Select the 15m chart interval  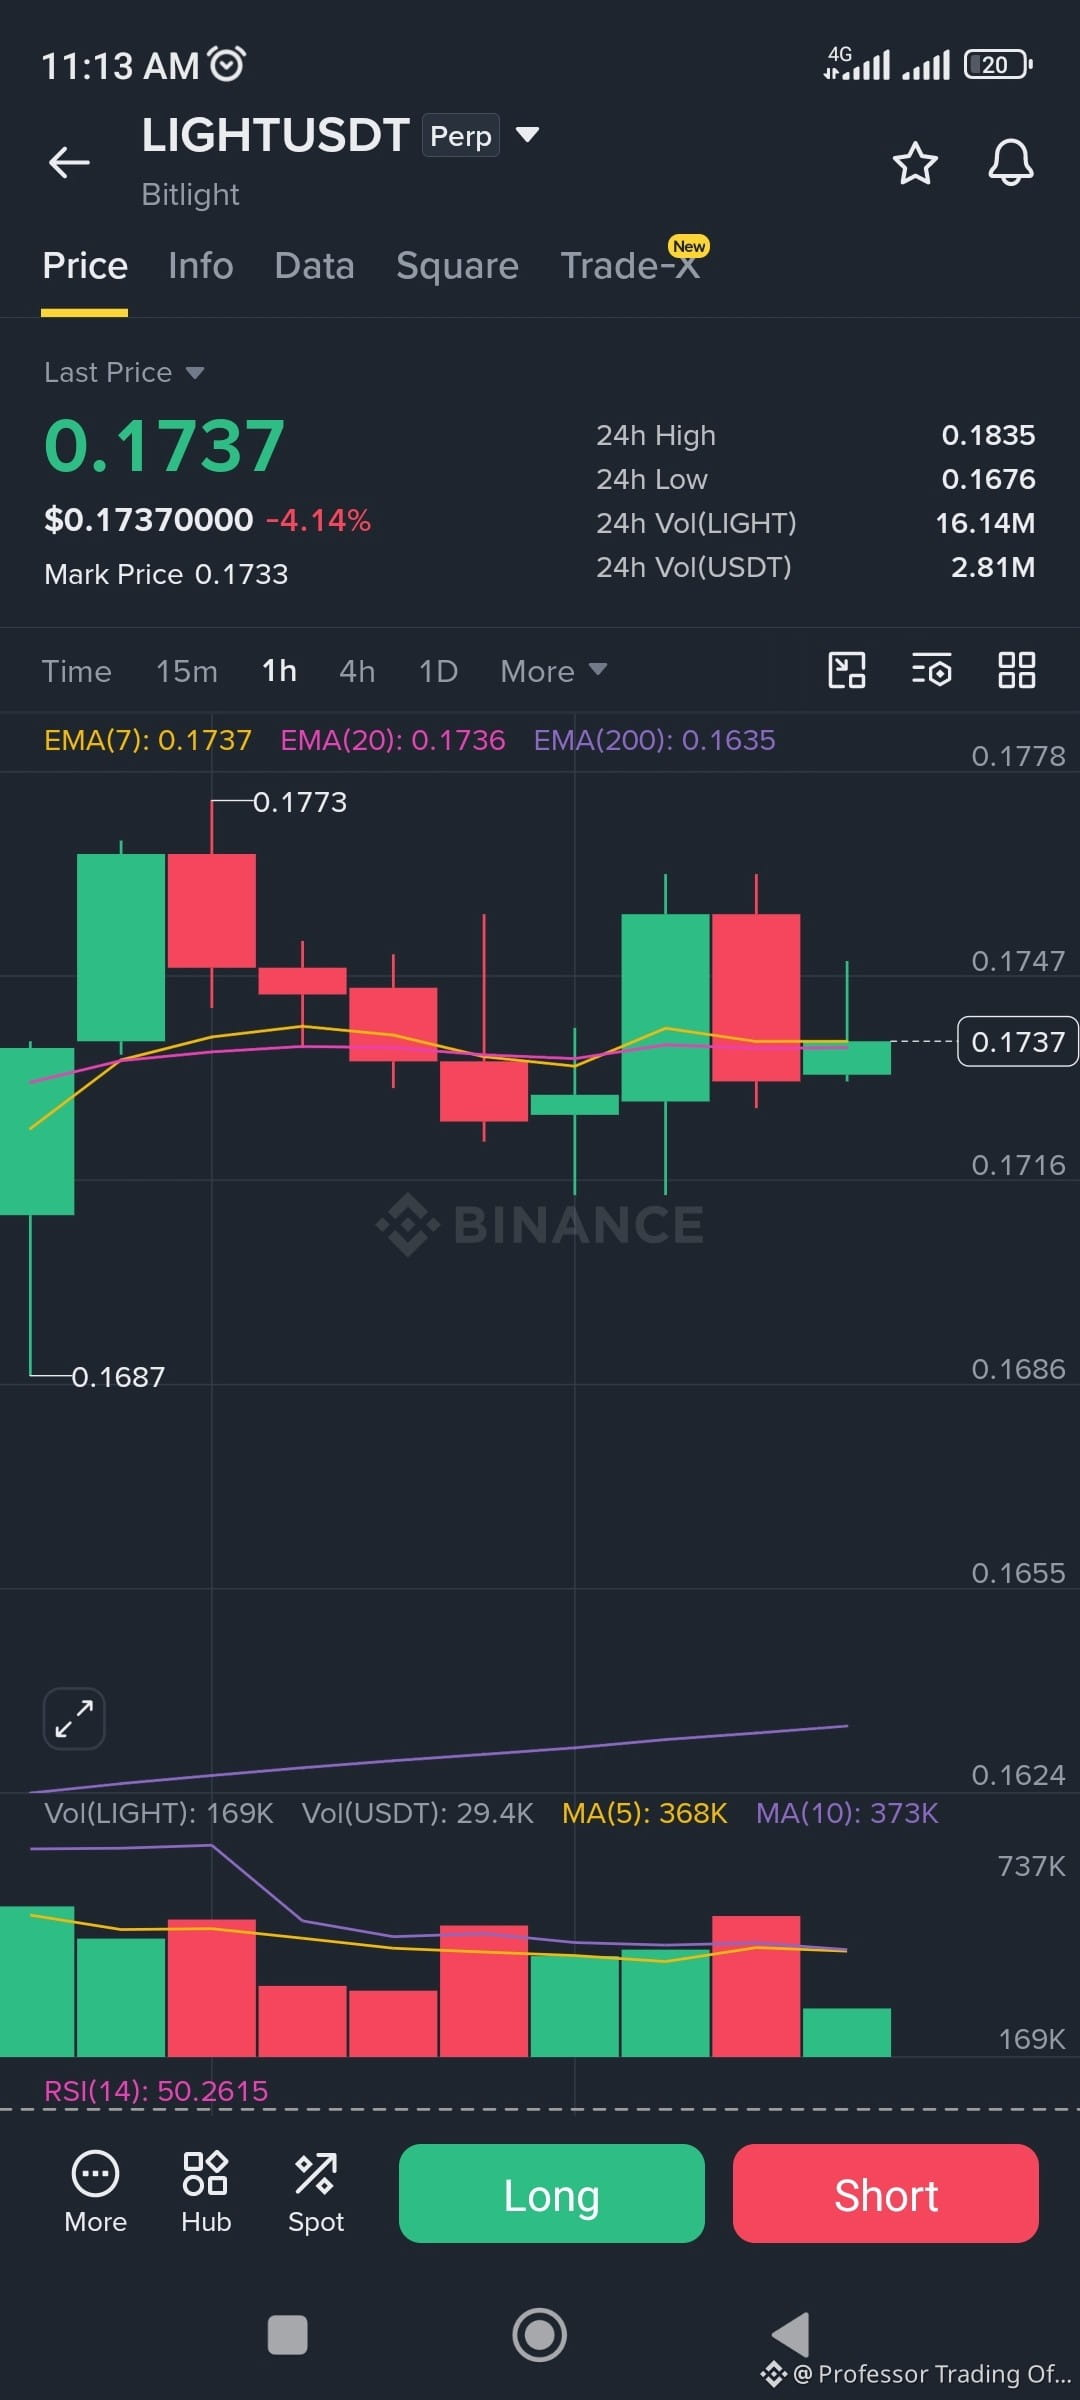(x=187, y=671)
